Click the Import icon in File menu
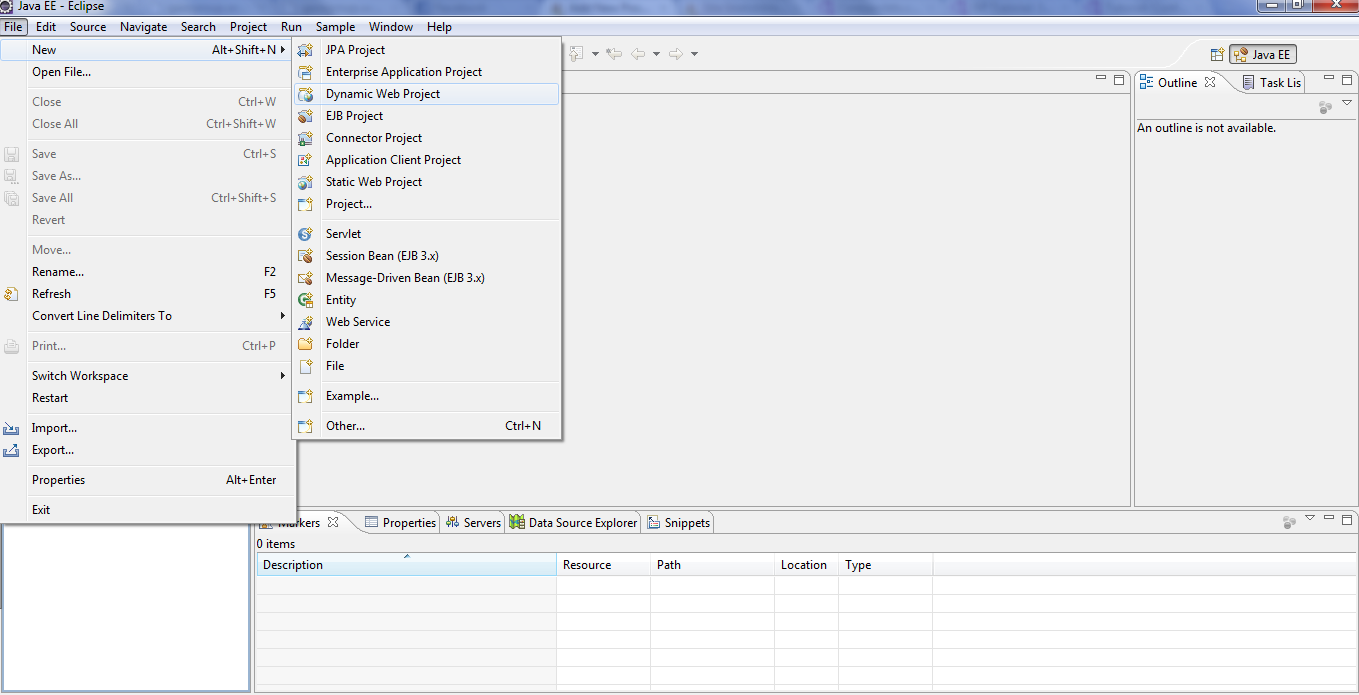The height and width of the screenshot is (695, 1359). (12, 428)
